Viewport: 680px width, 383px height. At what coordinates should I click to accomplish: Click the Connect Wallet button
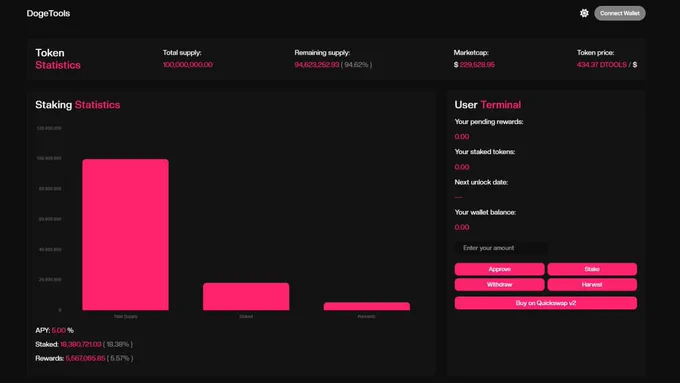620,13
